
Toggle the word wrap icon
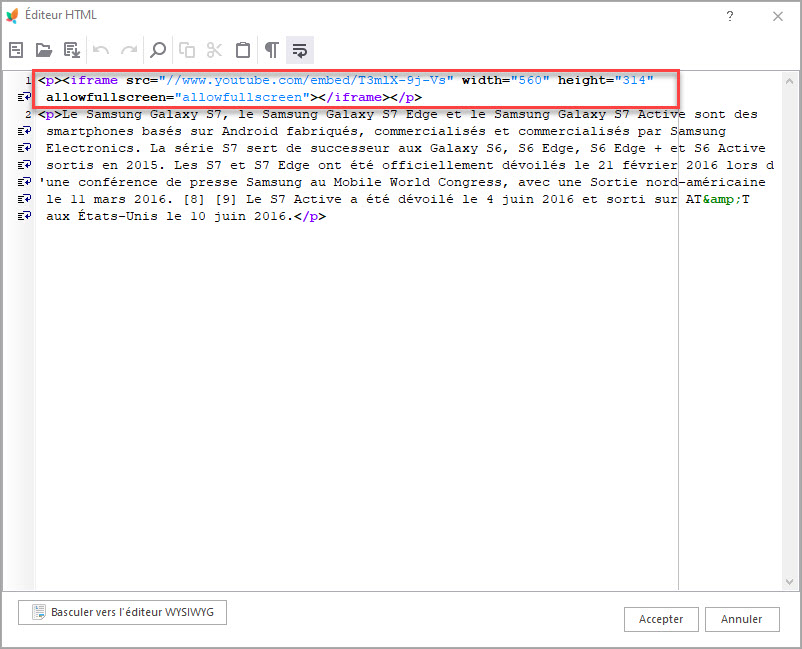coord(300,50)
